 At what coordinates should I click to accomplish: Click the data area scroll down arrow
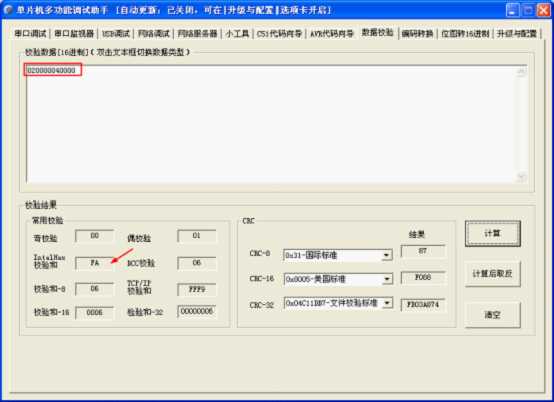(x=521, y=177)
